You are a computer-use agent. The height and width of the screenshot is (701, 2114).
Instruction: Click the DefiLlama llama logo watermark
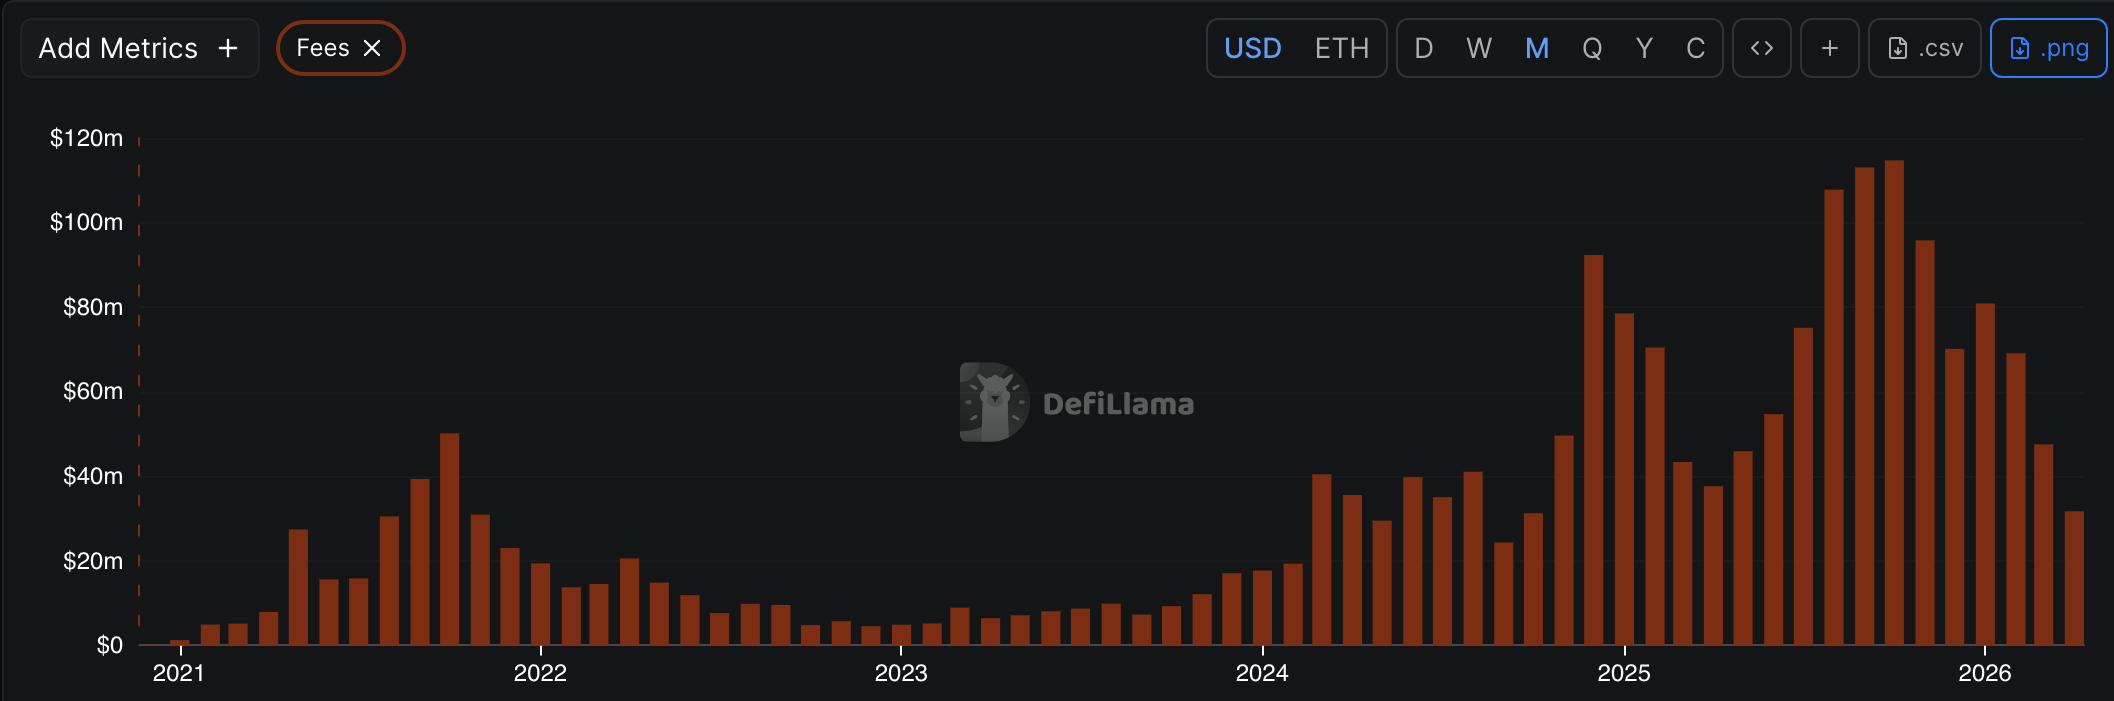tap(993, 402)
